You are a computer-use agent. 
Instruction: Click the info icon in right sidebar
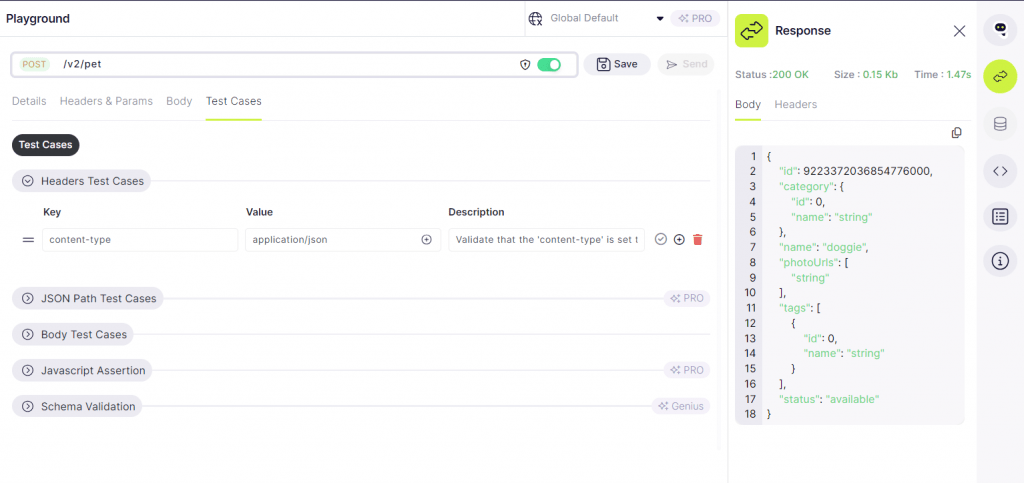coord(1000,262)
